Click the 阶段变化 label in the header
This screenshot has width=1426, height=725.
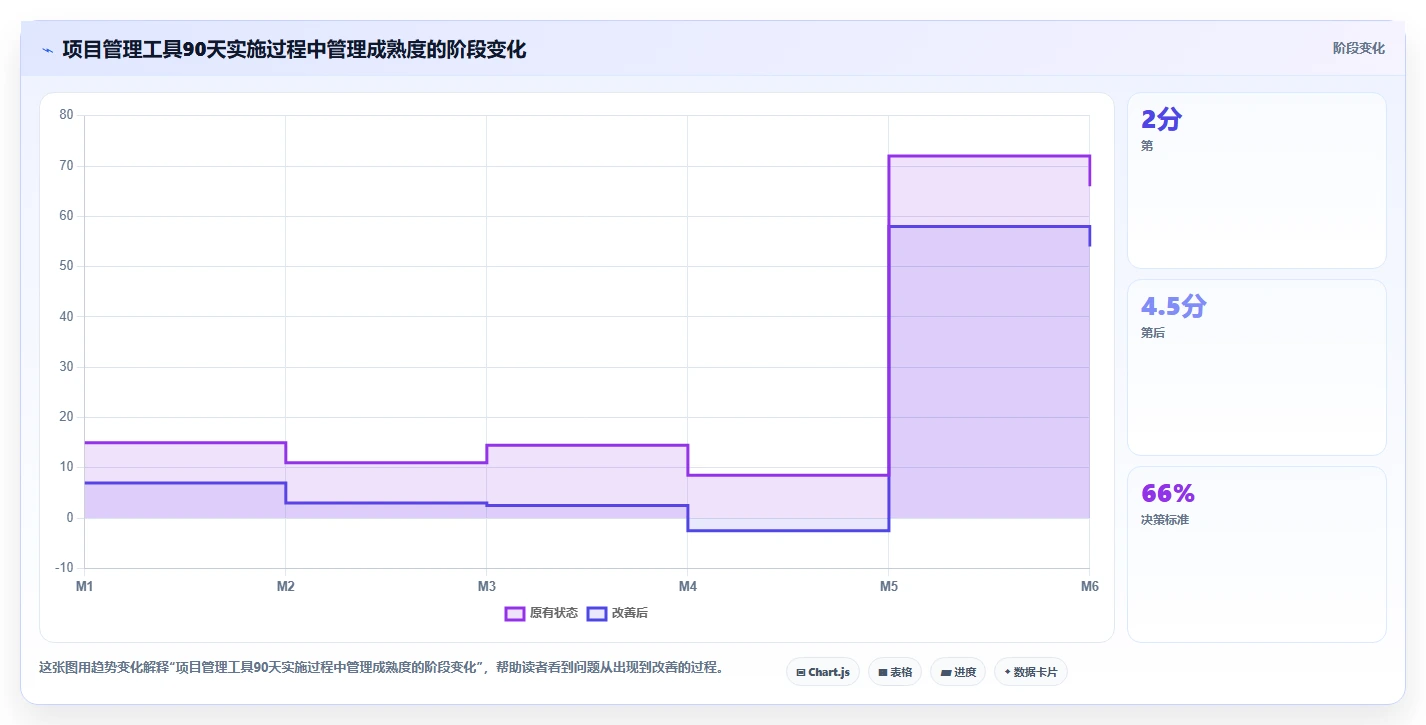[x=1358, y=48]
